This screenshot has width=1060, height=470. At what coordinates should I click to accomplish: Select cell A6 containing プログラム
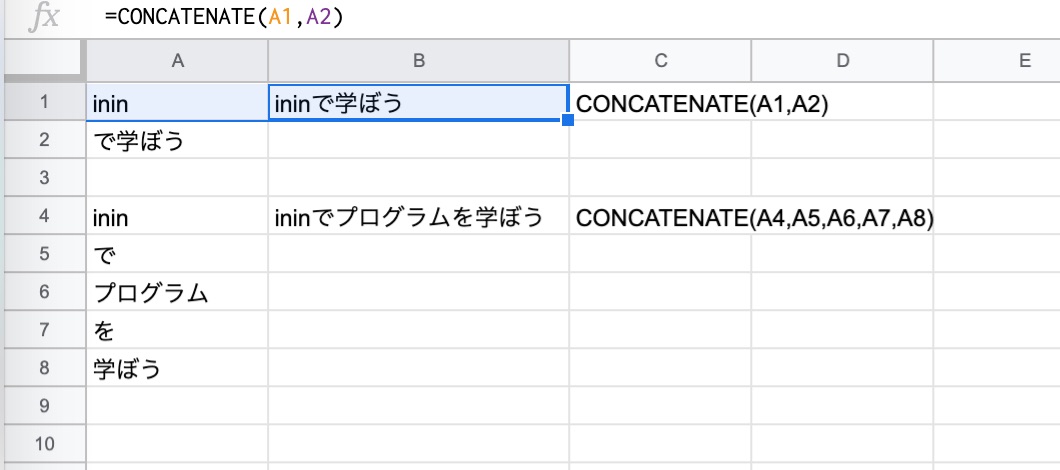tap(178, 292)
